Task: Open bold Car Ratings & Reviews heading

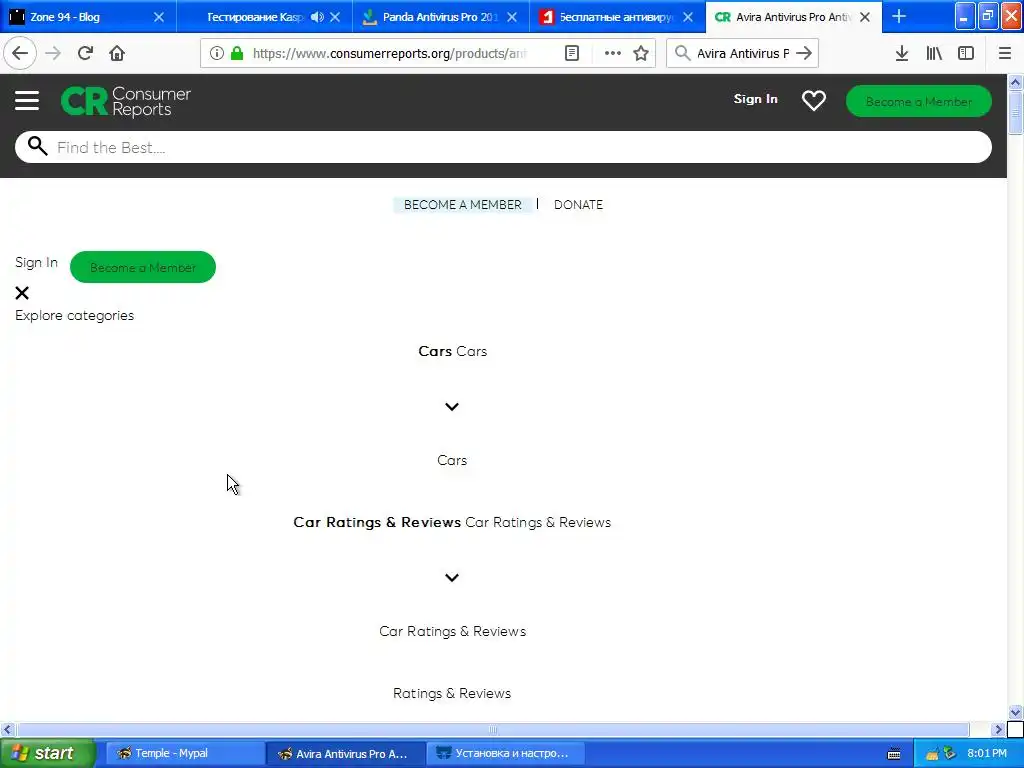Action: 377,522
